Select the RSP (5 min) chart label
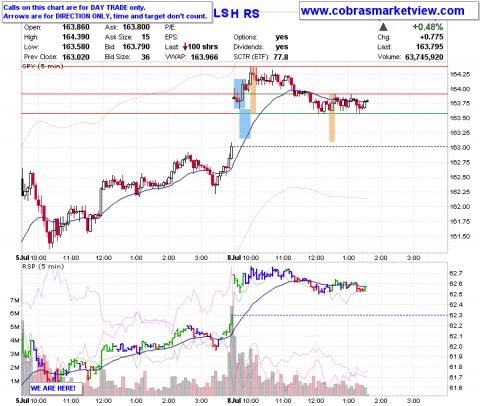480x406 pixels. coord(43,267)
